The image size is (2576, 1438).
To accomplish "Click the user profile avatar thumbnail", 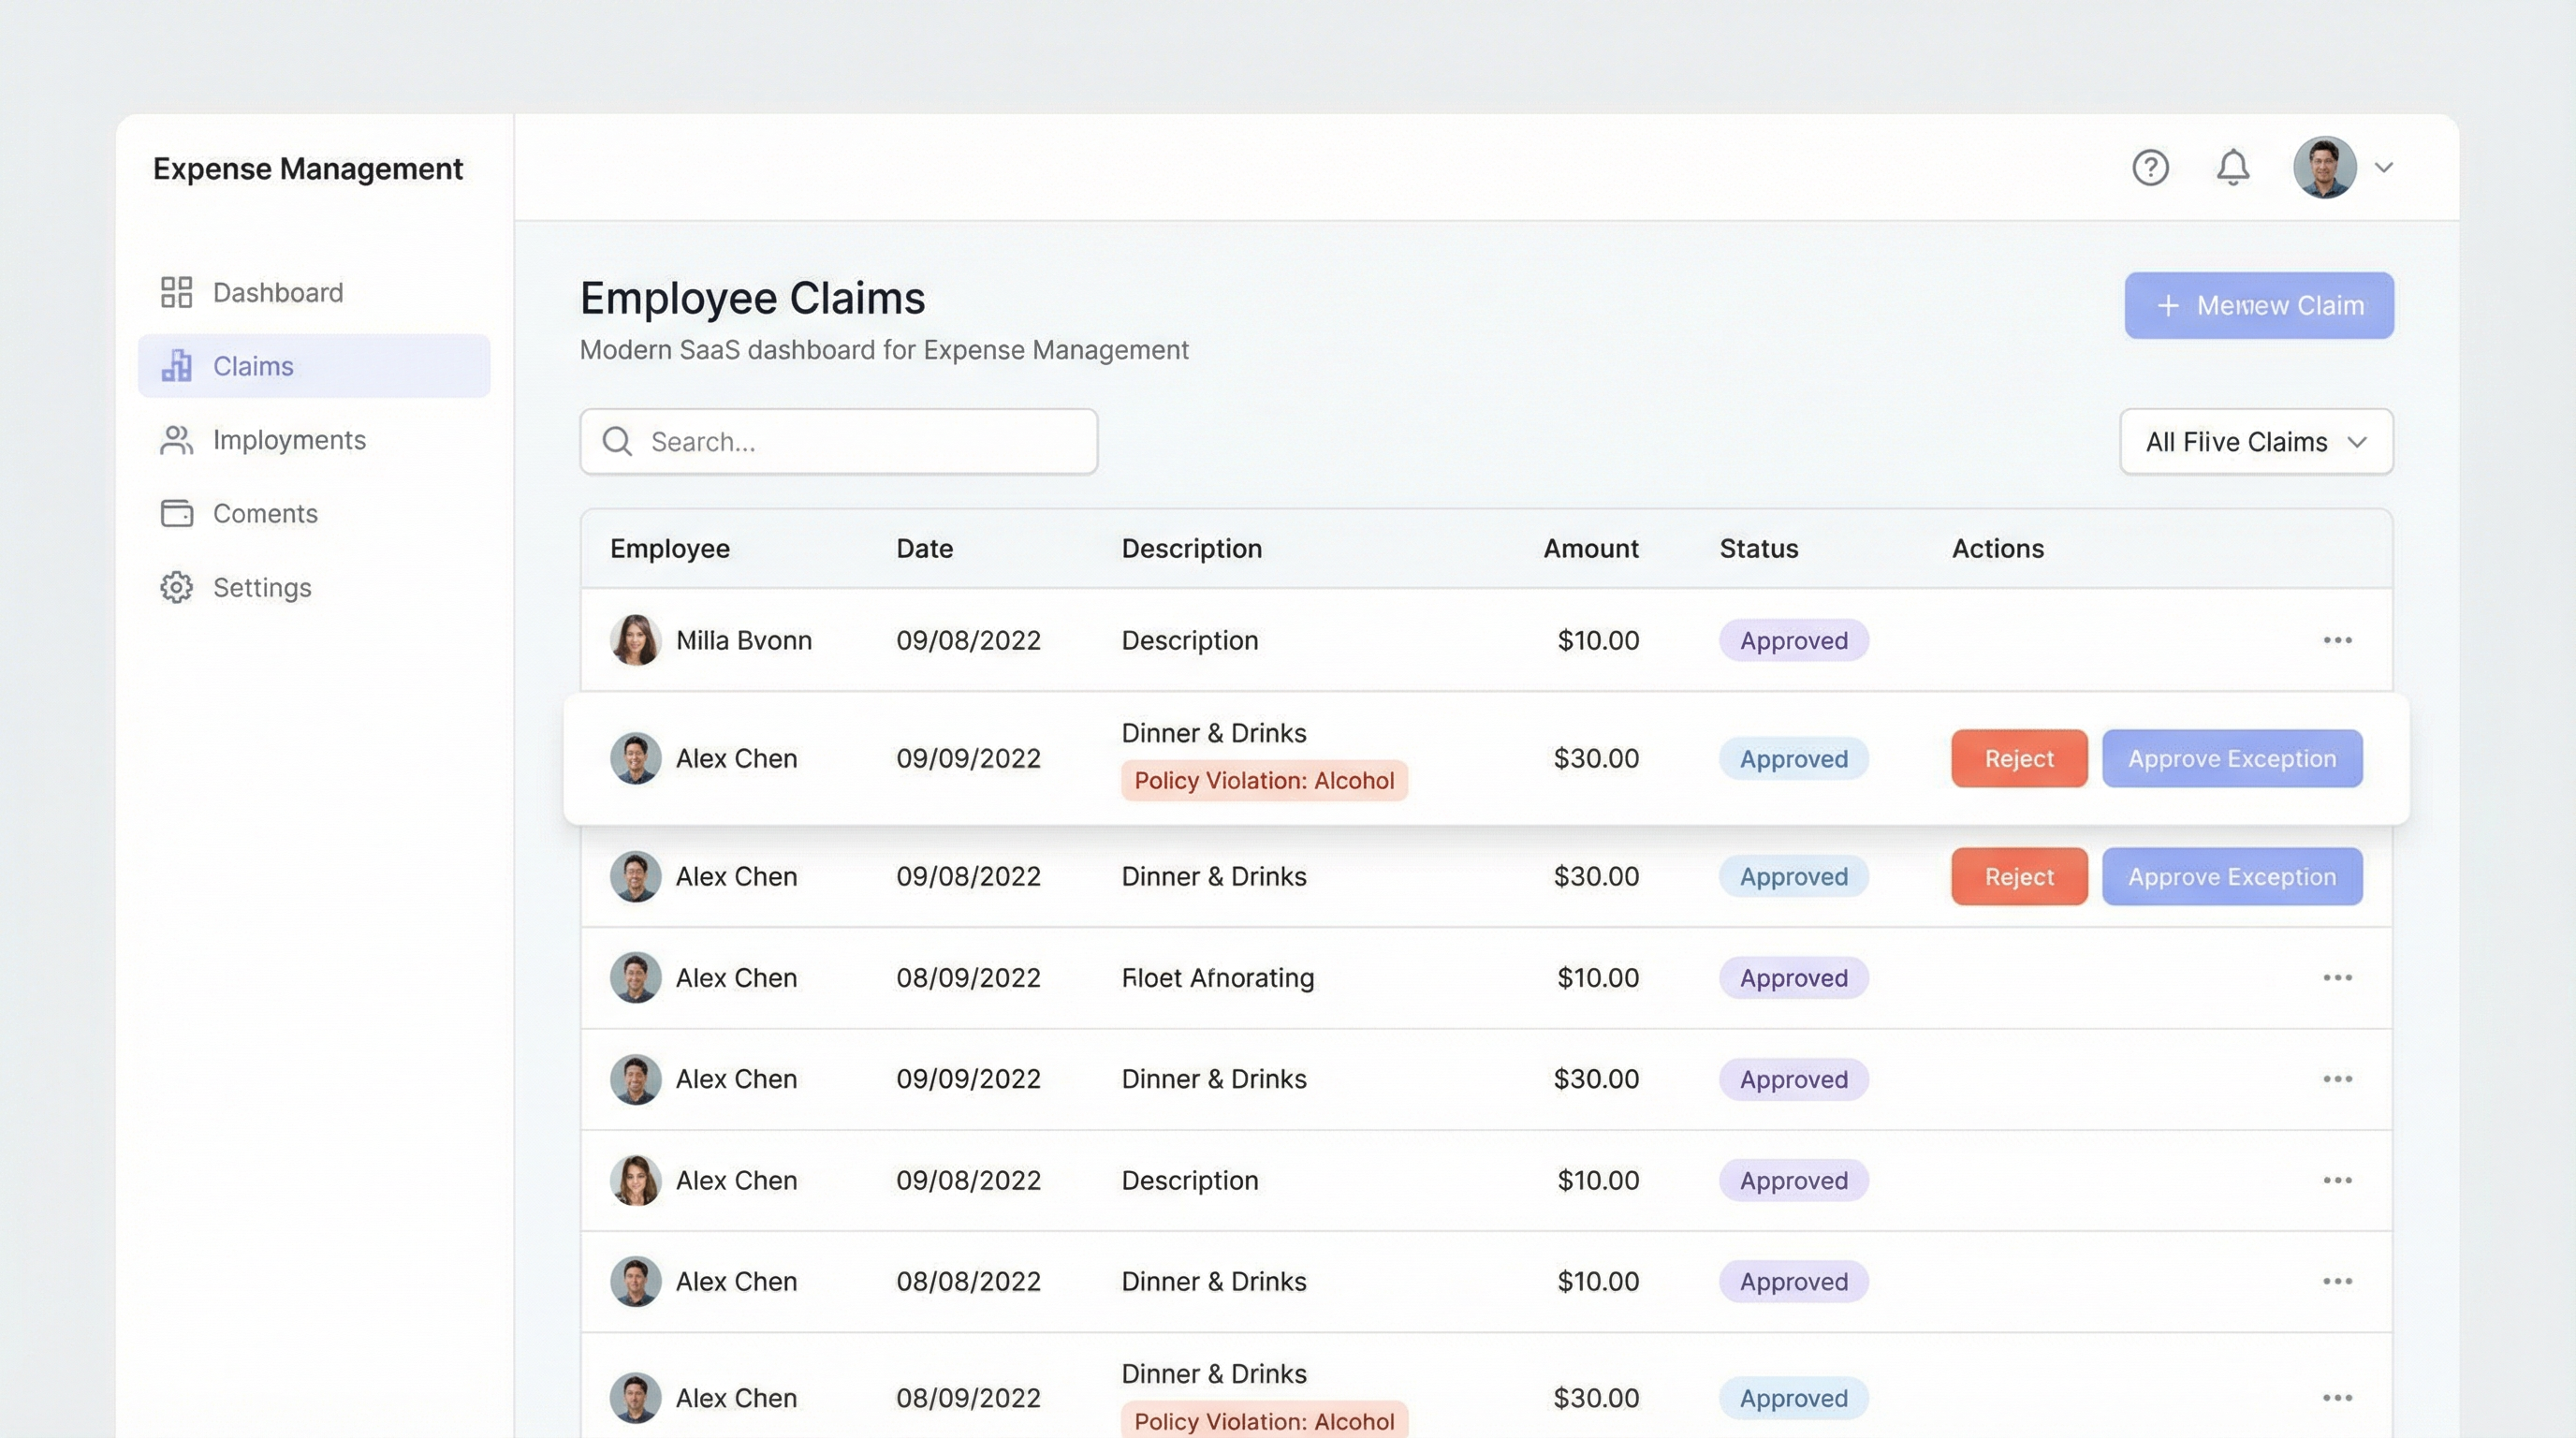I will click(x=2324, y=167).
